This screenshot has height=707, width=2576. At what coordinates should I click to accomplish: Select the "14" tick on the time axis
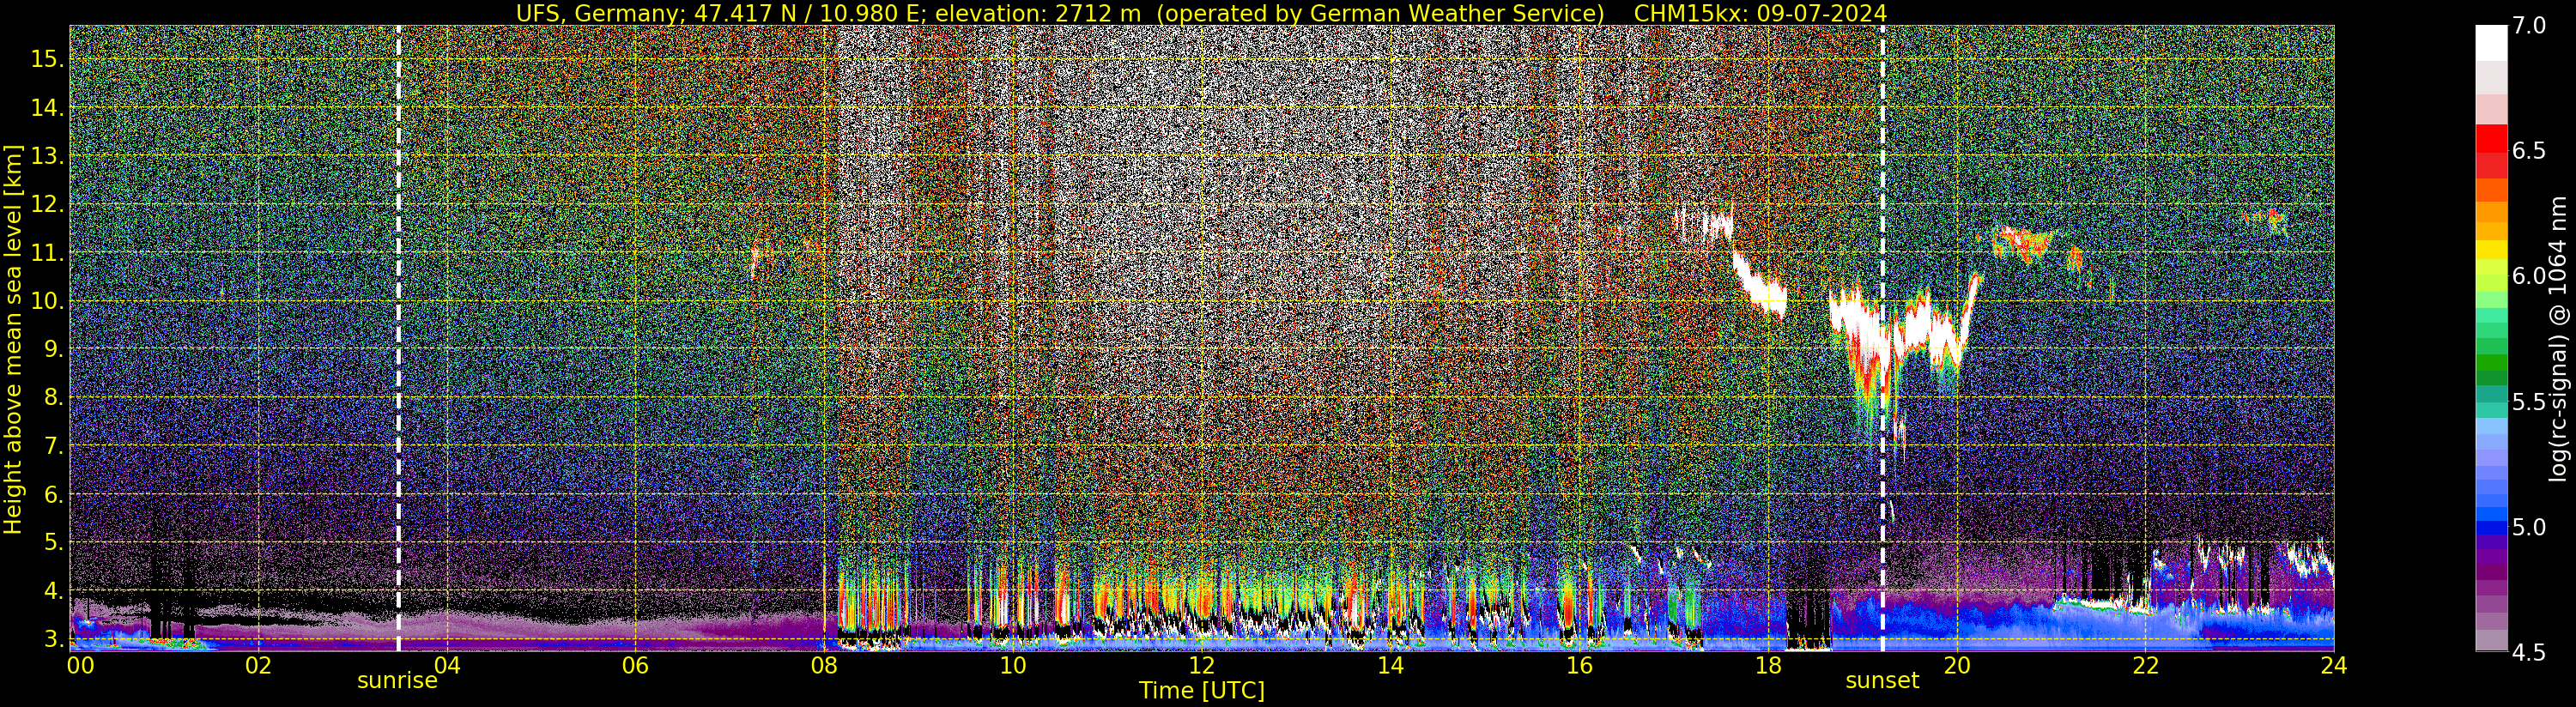(1390, 665)
